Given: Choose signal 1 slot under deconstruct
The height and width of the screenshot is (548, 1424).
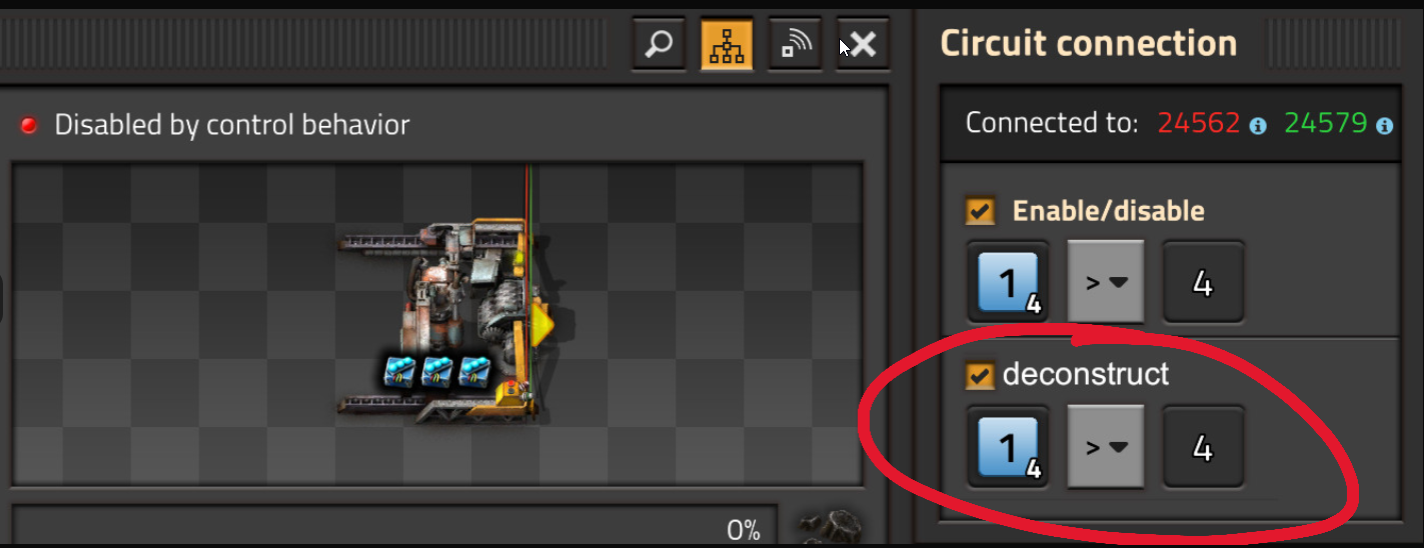Looking at the screenshot, I should point(1008,447).
